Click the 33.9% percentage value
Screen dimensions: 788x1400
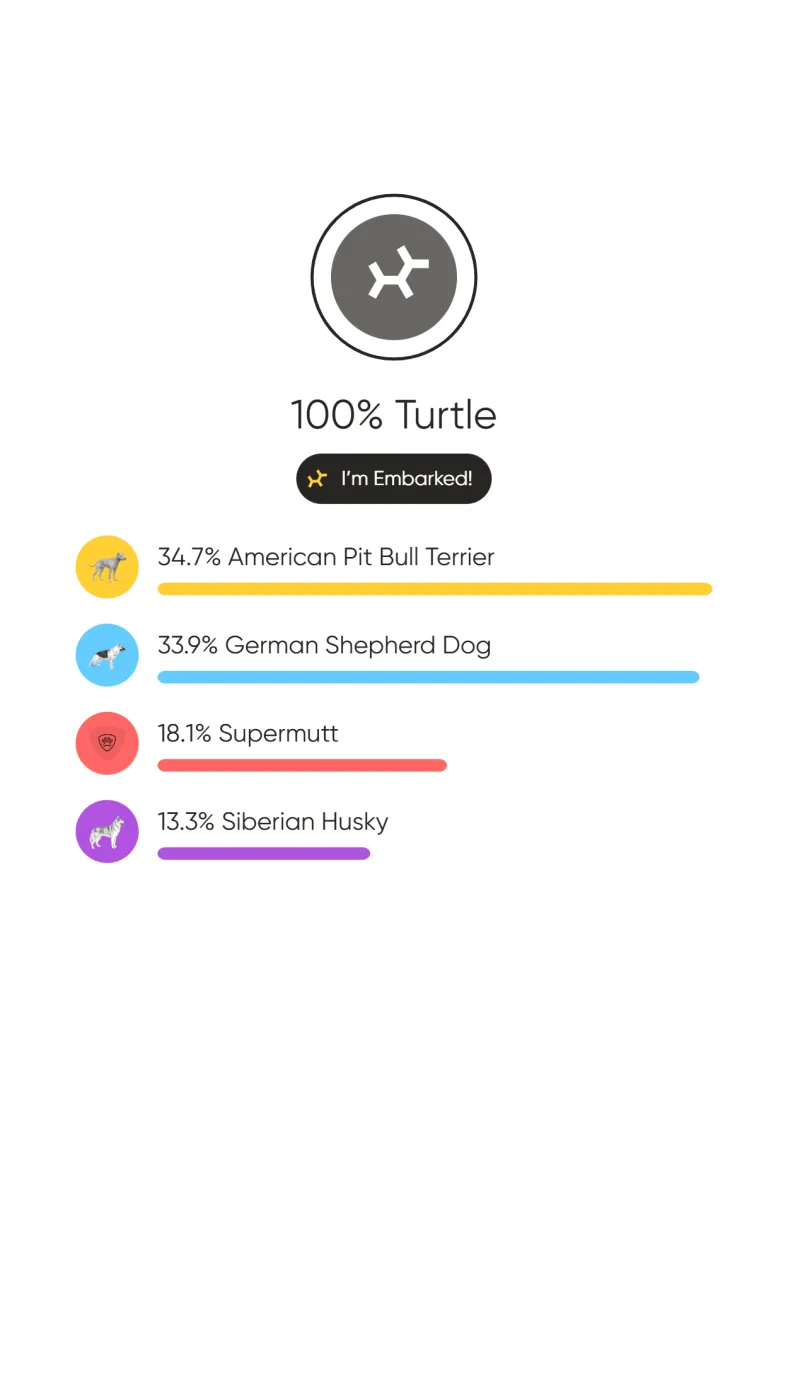pyautogui.click(x=187, y=645)
